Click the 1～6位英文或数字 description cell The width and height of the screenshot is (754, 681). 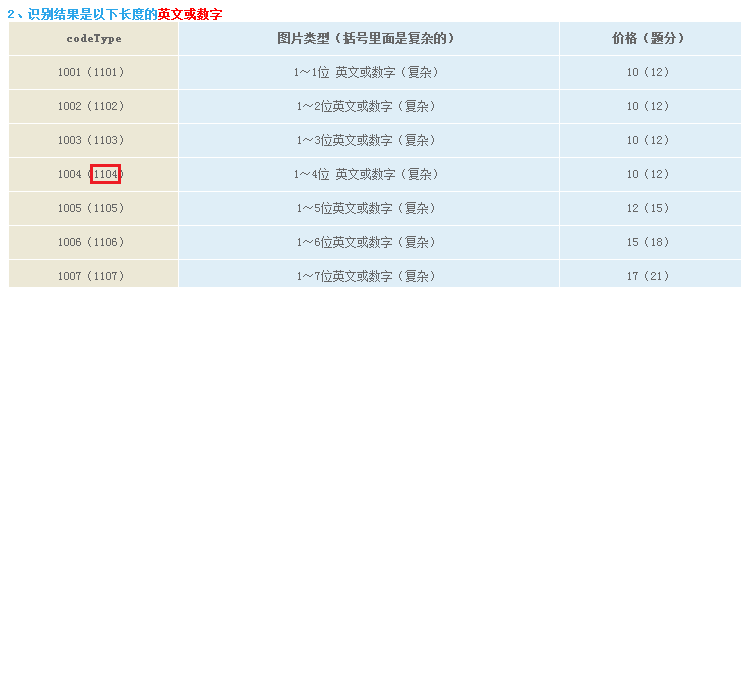(x=367, y=243)
